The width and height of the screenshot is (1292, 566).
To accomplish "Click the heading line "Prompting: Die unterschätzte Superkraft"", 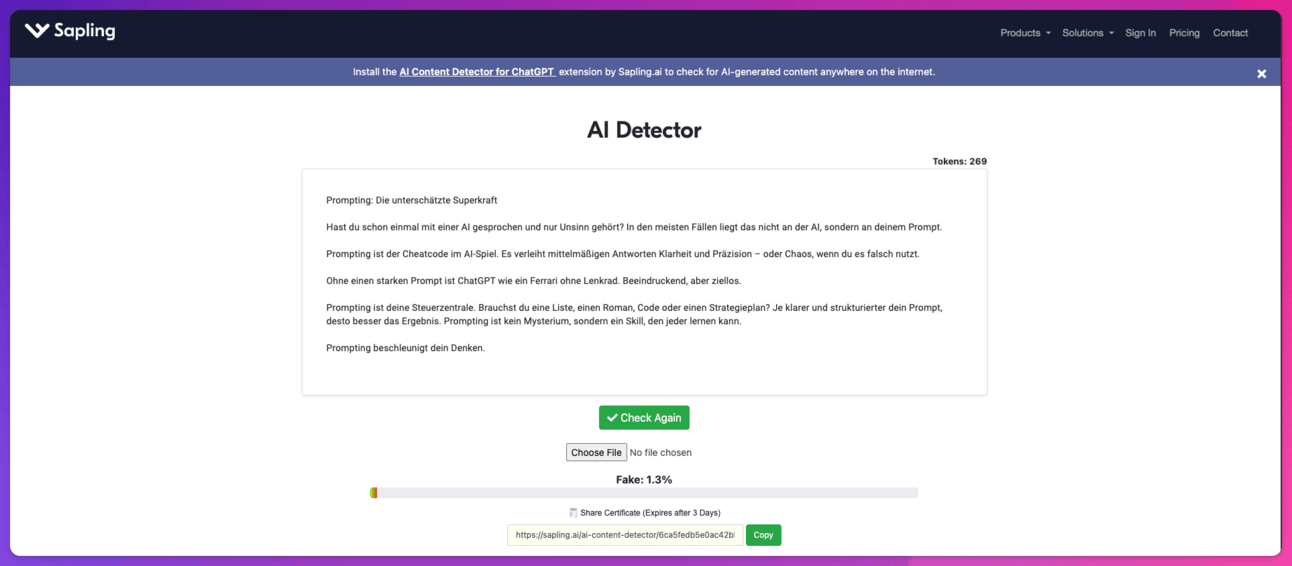I will [x=411, y=201].
